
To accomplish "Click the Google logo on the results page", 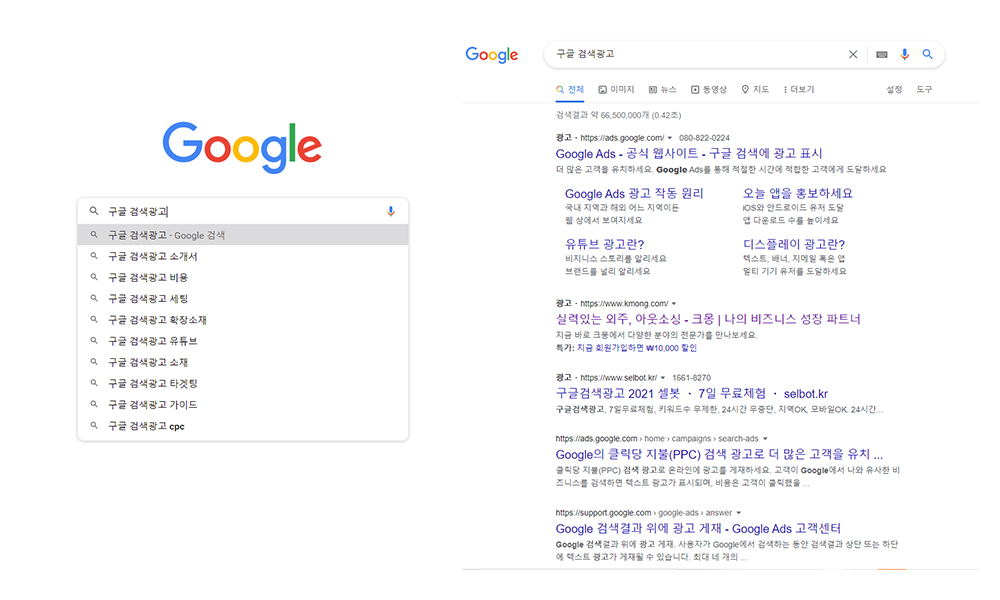I will 492,55.
